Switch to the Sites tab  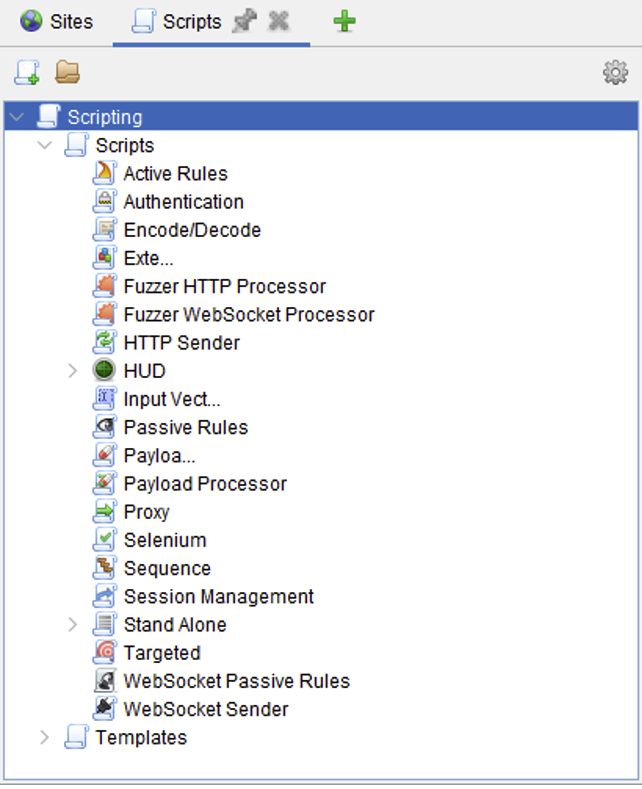56,21
